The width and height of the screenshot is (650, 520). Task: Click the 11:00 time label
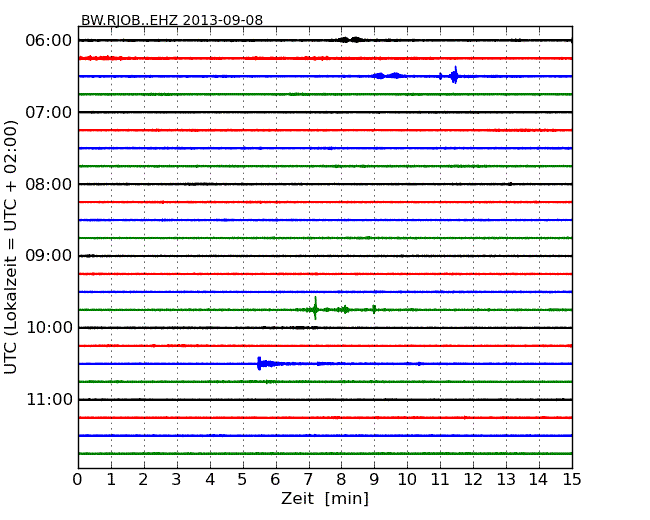point(49,399)
